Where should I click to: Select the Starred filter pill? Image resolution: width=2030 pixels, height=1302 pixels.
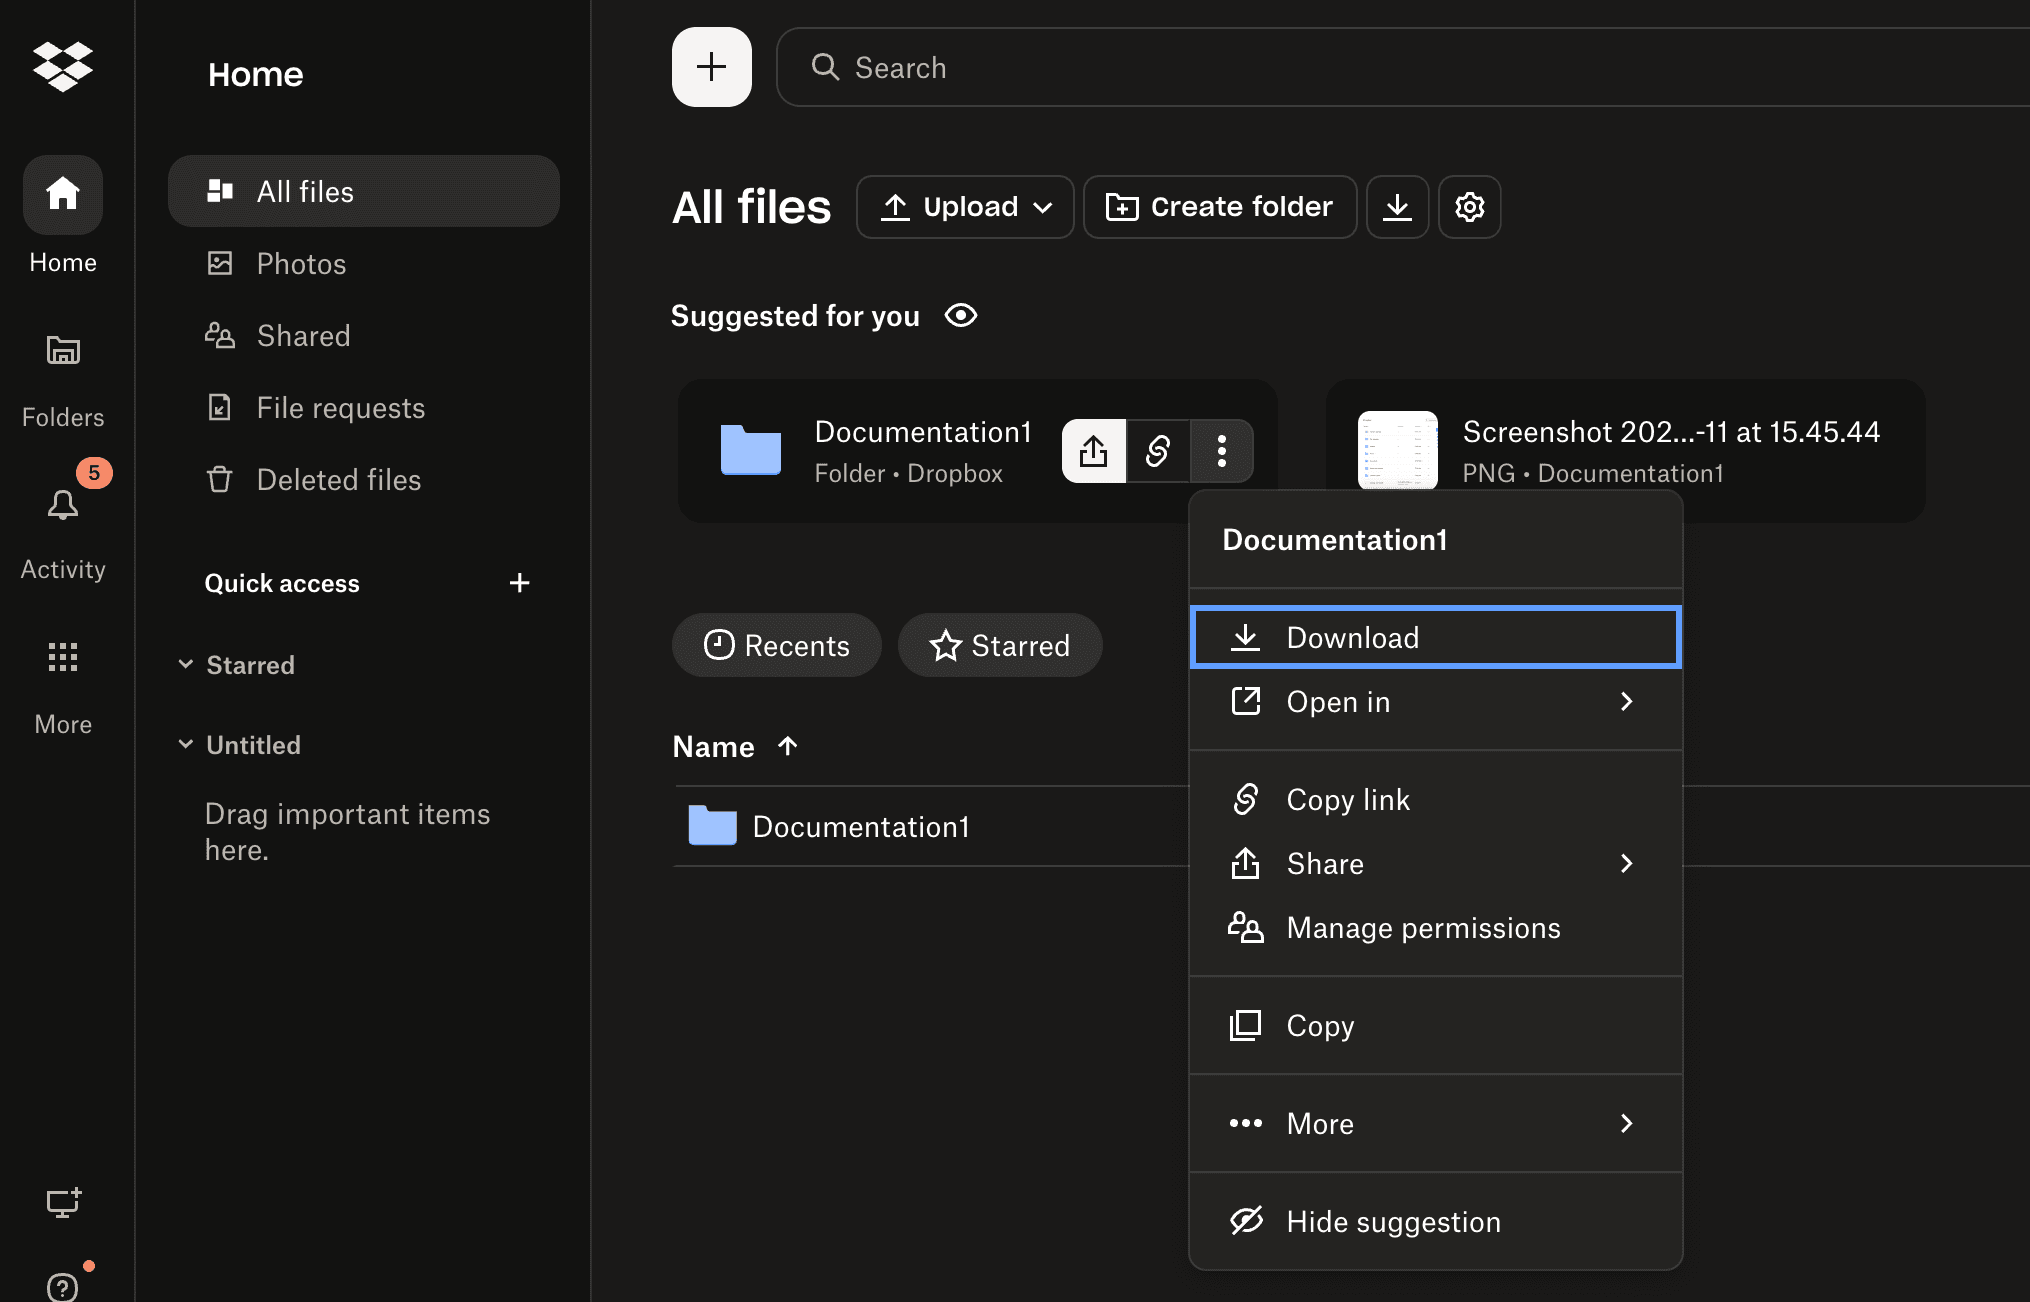(x=1000, y=645)
